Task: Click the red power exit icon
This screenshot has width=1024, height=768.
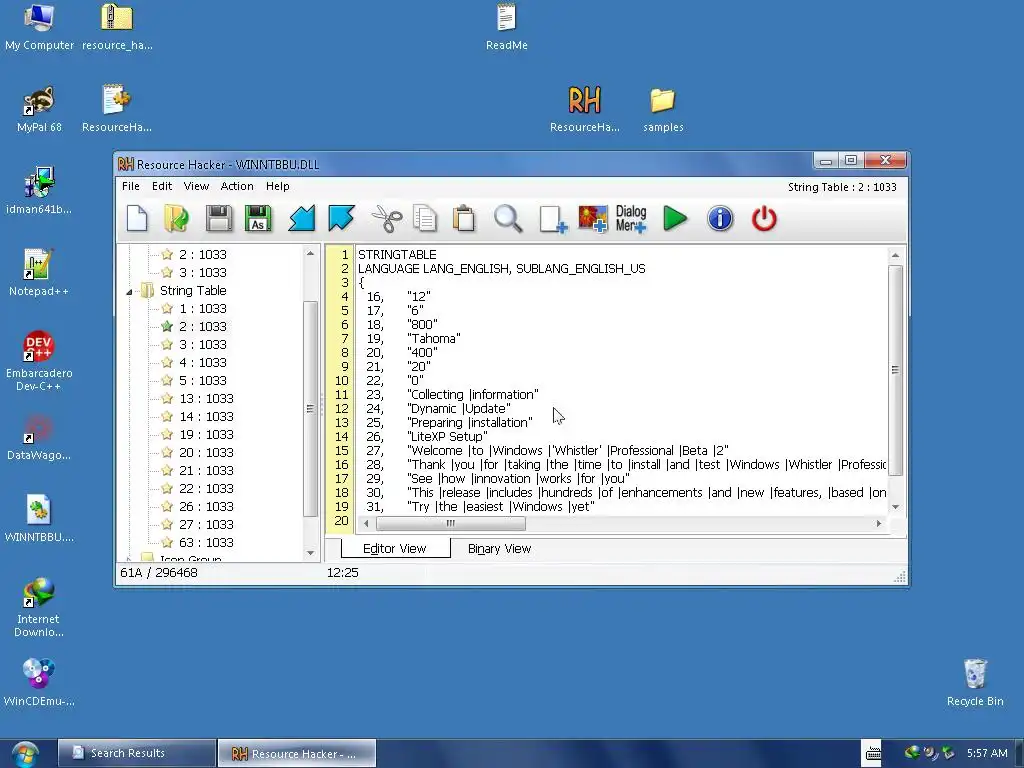Action: pyautogui.click(x=764, y=218)
